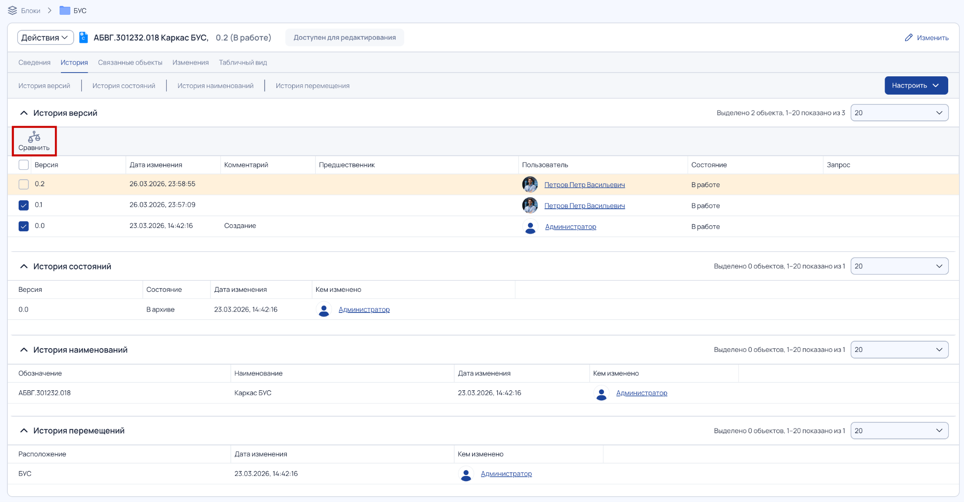Open the Настроить dropdown button
964x502 pixels.
(916, 85)
